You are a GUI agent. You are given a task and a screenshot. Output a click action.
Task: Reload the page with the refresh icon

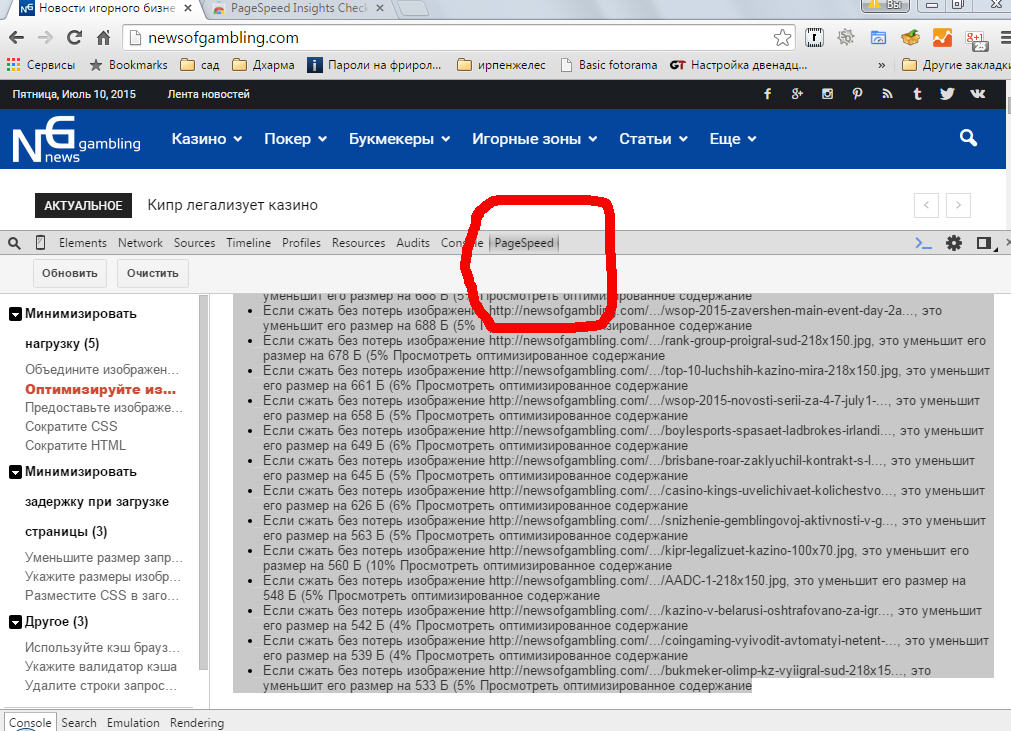(74, 38)
